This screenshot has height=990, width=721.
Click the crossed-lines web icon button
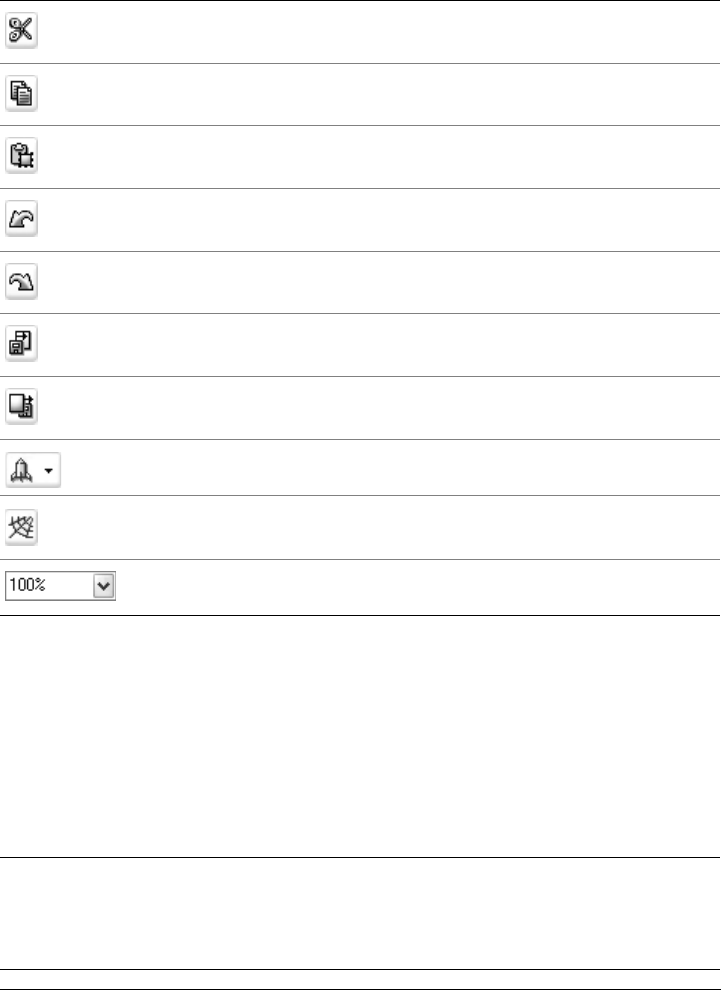(x=21, y=527)
